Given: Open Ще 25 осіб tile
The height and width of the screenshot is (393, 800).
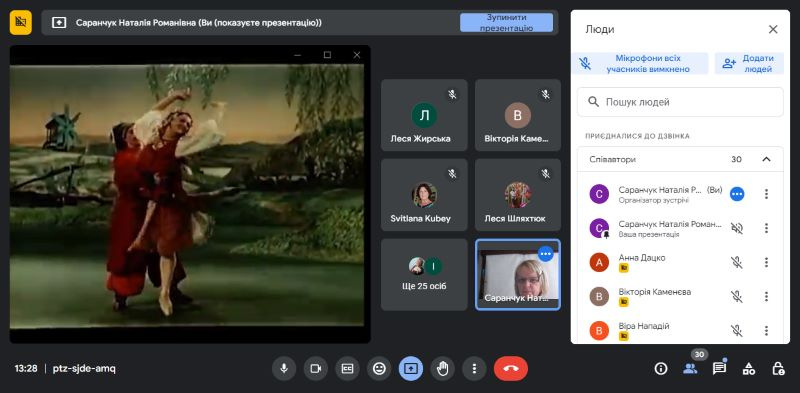Looking at the screenshot, I should (x=424, y=275).
